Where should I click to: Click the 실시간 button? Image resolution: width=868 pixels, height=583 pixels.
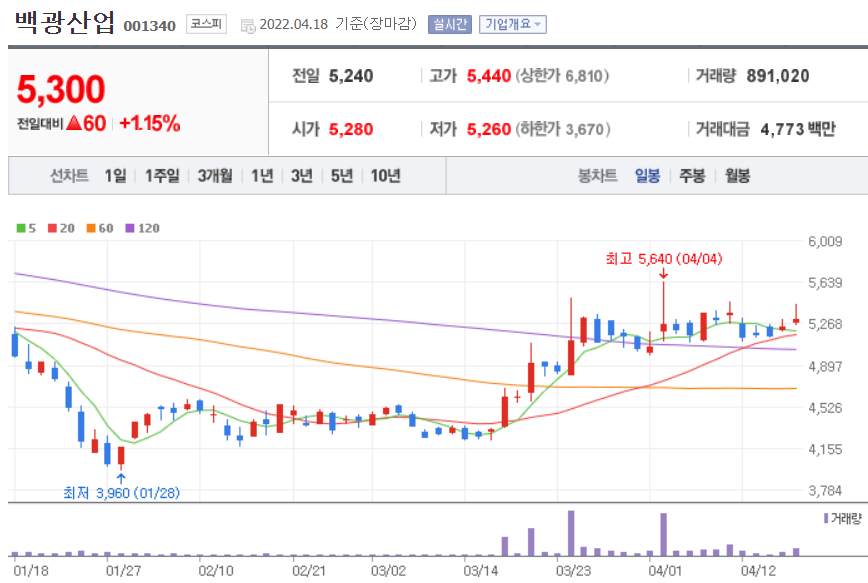click(450, 24)
